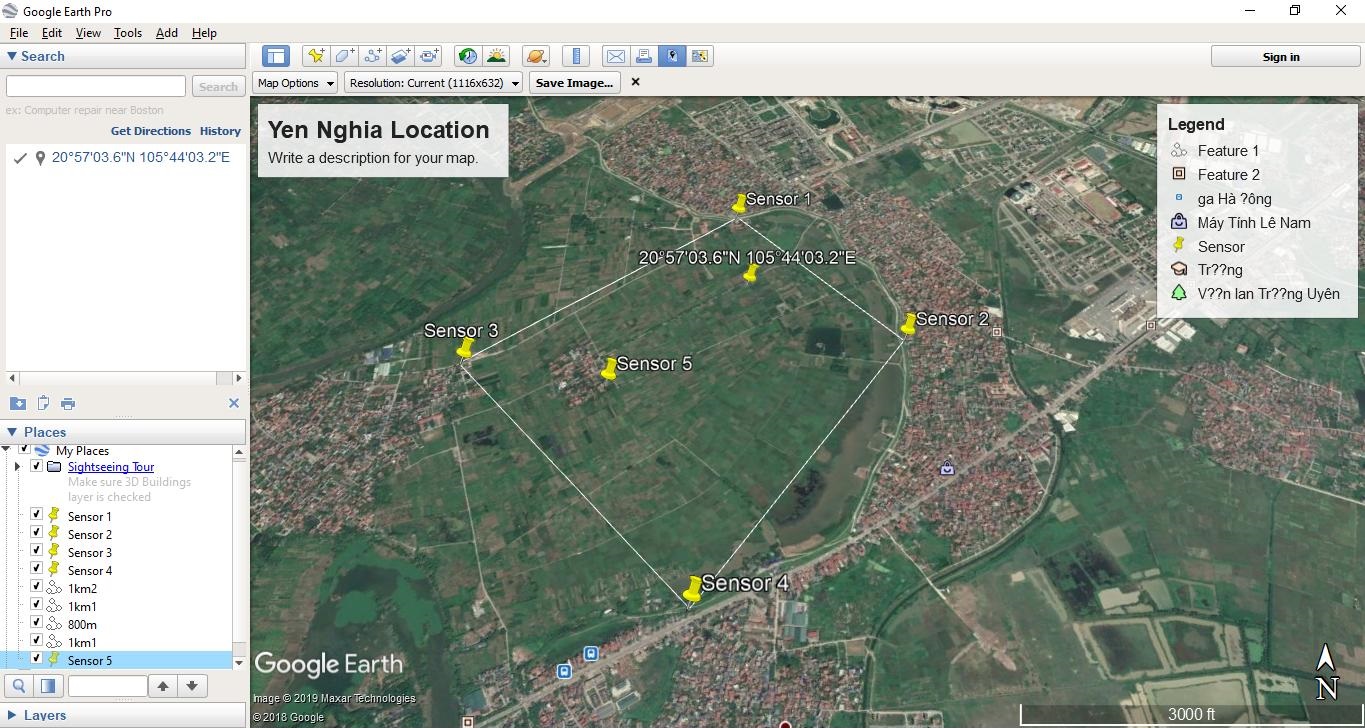Hide the sidebar with the toolbar button
This screenshot has width=1365, height=728.
coord(275,56)
